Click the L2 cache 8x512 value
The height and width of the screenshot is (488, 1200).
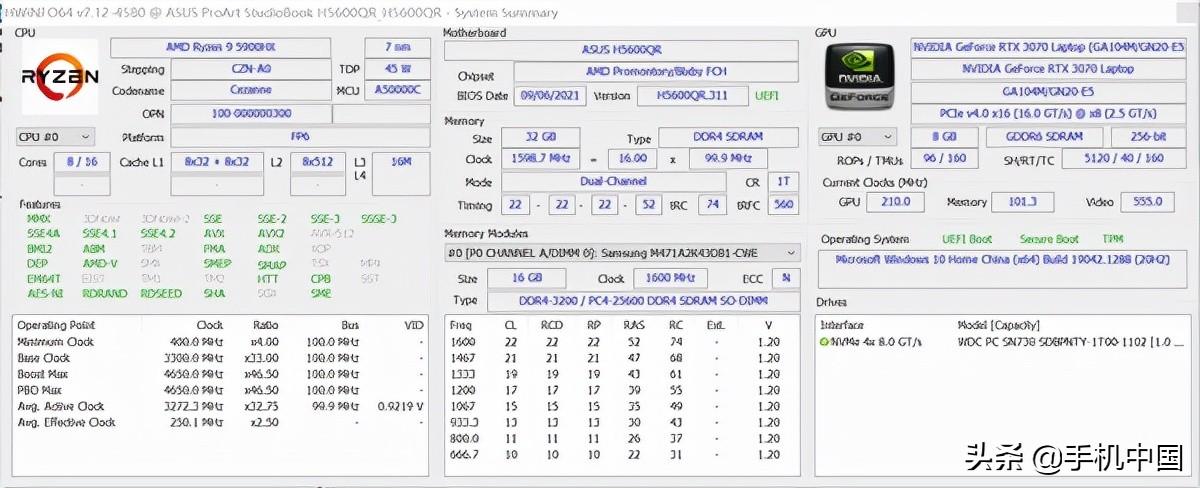[x=317, y=162]
